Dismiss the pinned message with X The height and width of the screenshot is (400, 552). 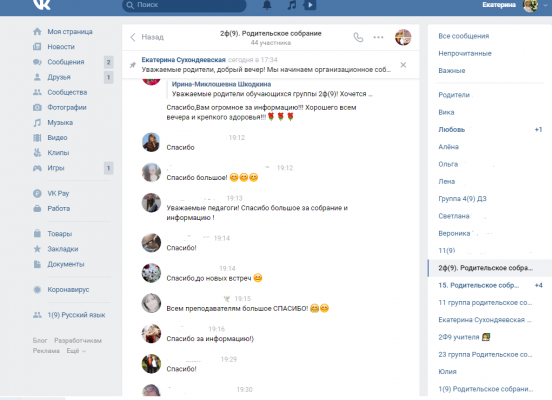click(403, 65)
